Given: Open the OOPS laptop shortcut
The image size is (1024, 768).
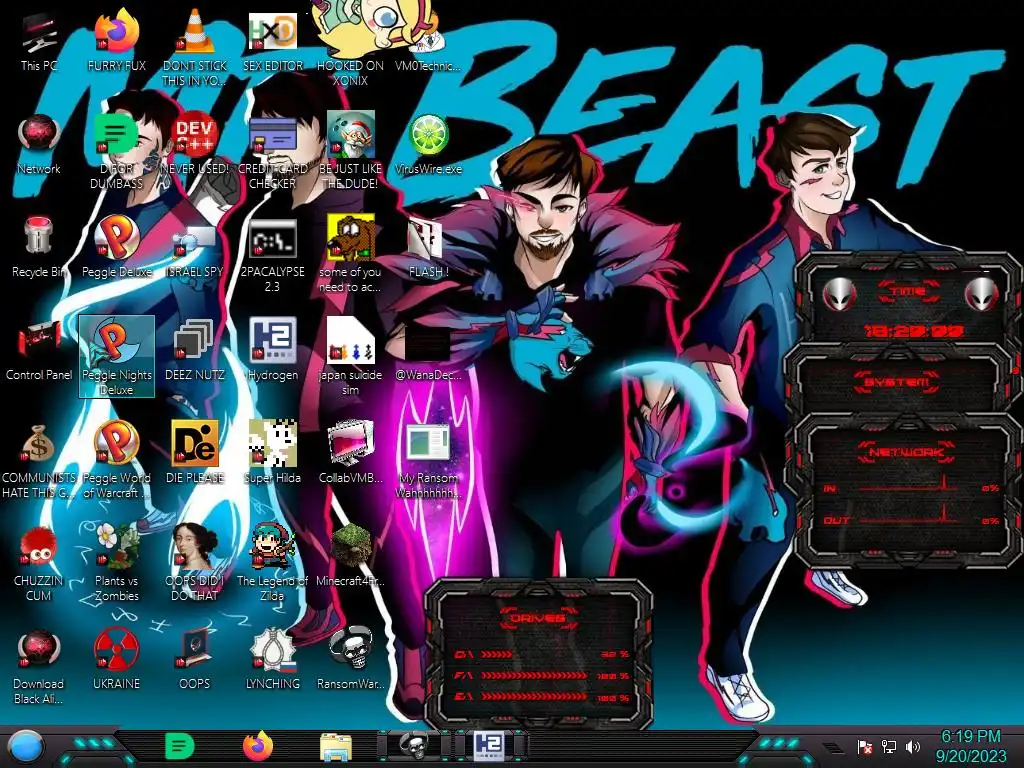Looking at the screenshot, I should [195, 660].
